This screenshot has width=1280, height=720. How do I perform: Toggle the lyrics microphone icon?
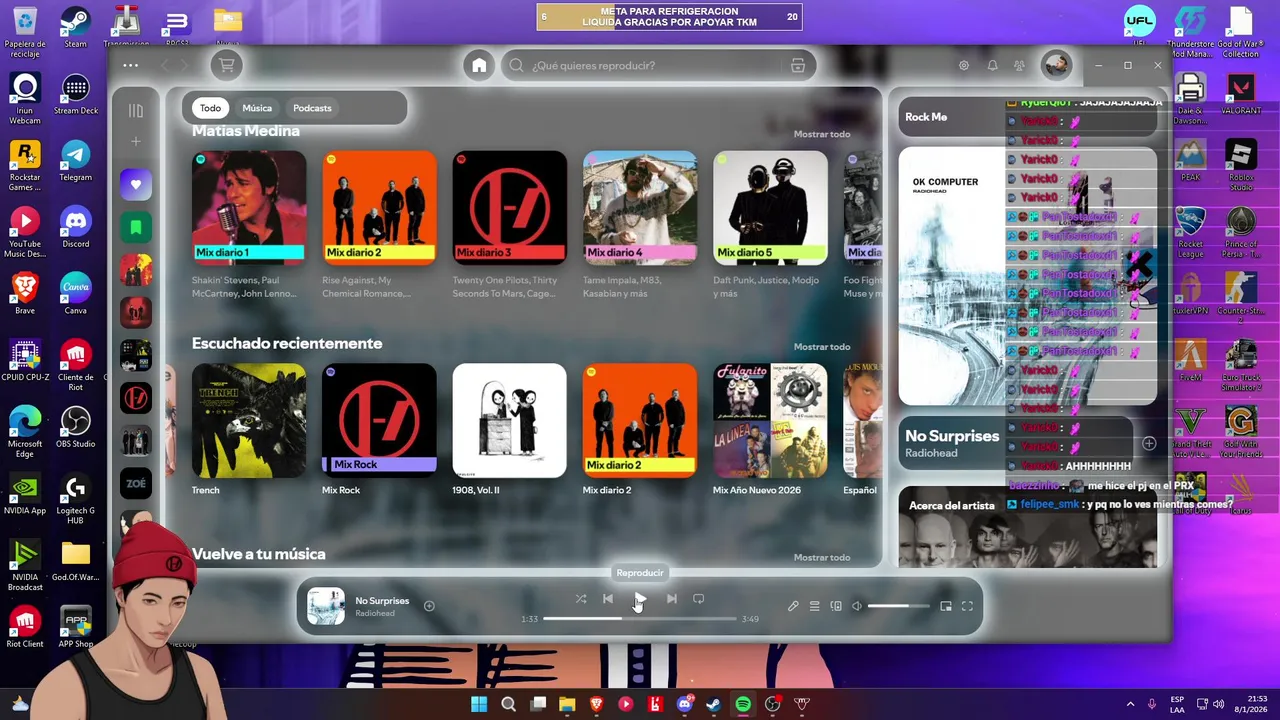click(793, 606)
